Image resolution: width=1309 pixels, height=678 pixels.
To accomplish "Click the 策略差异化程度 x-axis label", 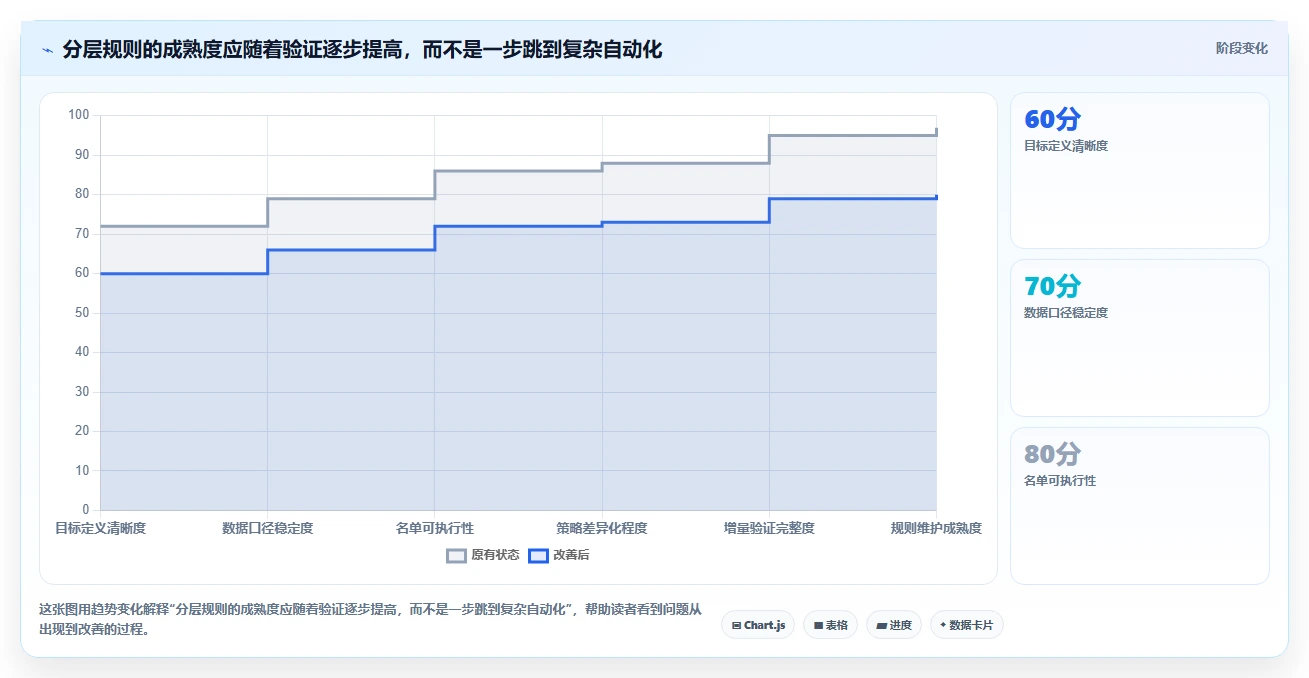I will point(602,528).
